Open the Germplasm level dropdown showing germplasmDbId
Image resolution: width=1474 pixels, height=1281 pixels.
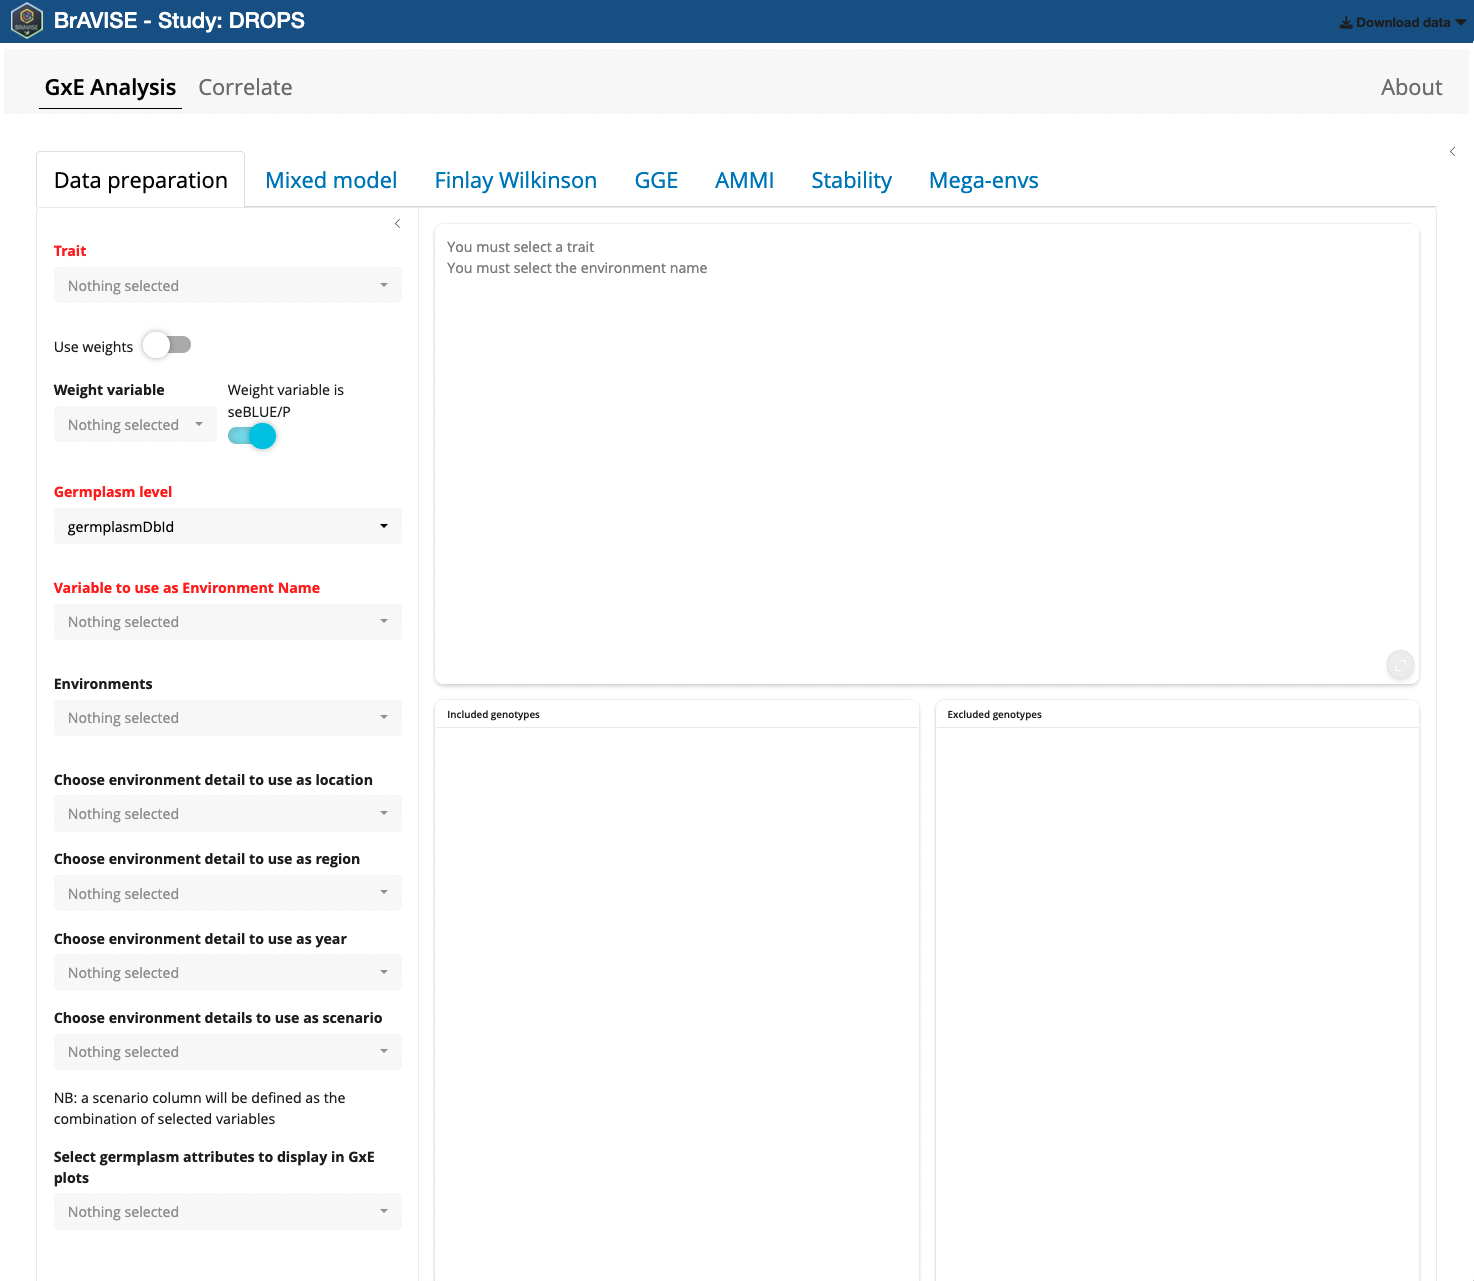(228, 527)
